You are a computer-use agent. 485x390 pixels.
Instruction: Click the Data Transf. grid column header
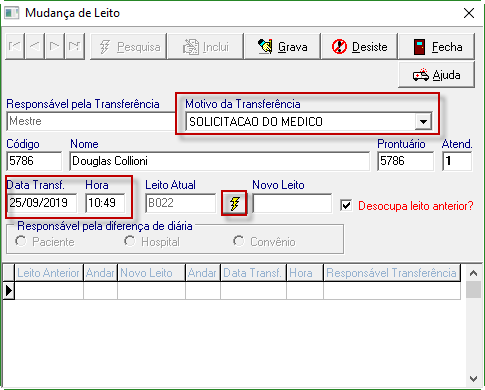pyautogui.click(x=253, y=273)
